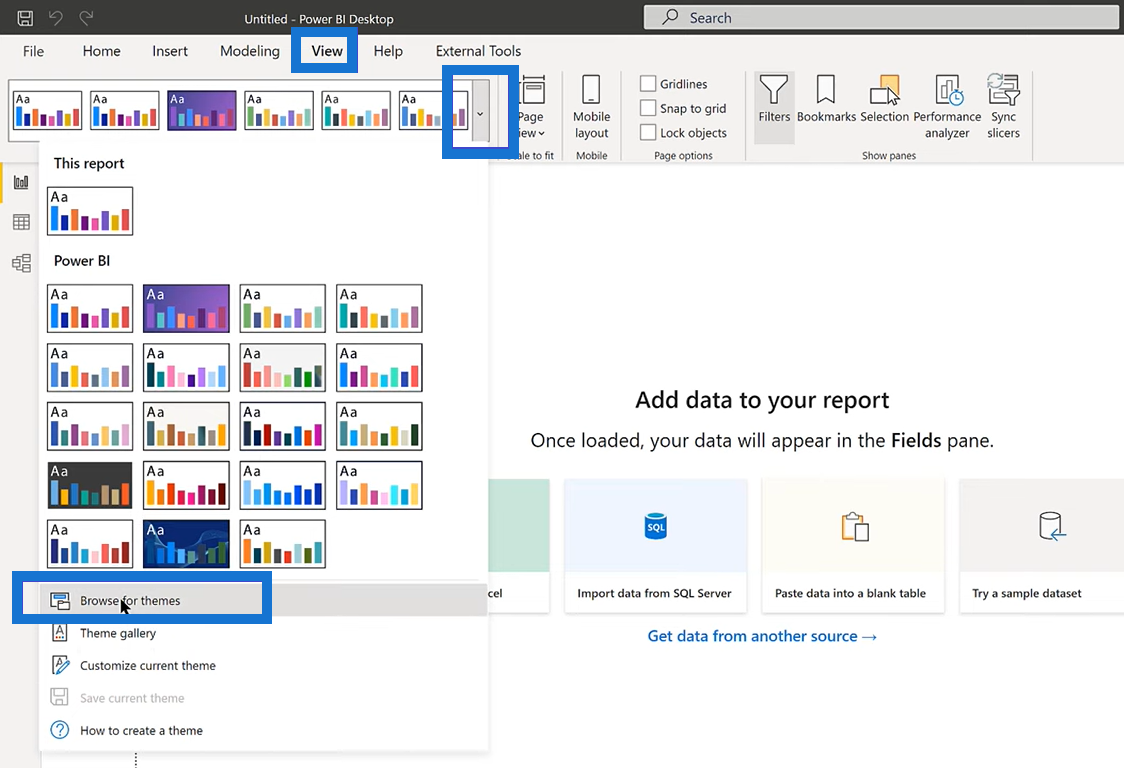Open the Report view in left sidebar
The height and width of the screenshot is (768, 1124).
tap(22, 182)
